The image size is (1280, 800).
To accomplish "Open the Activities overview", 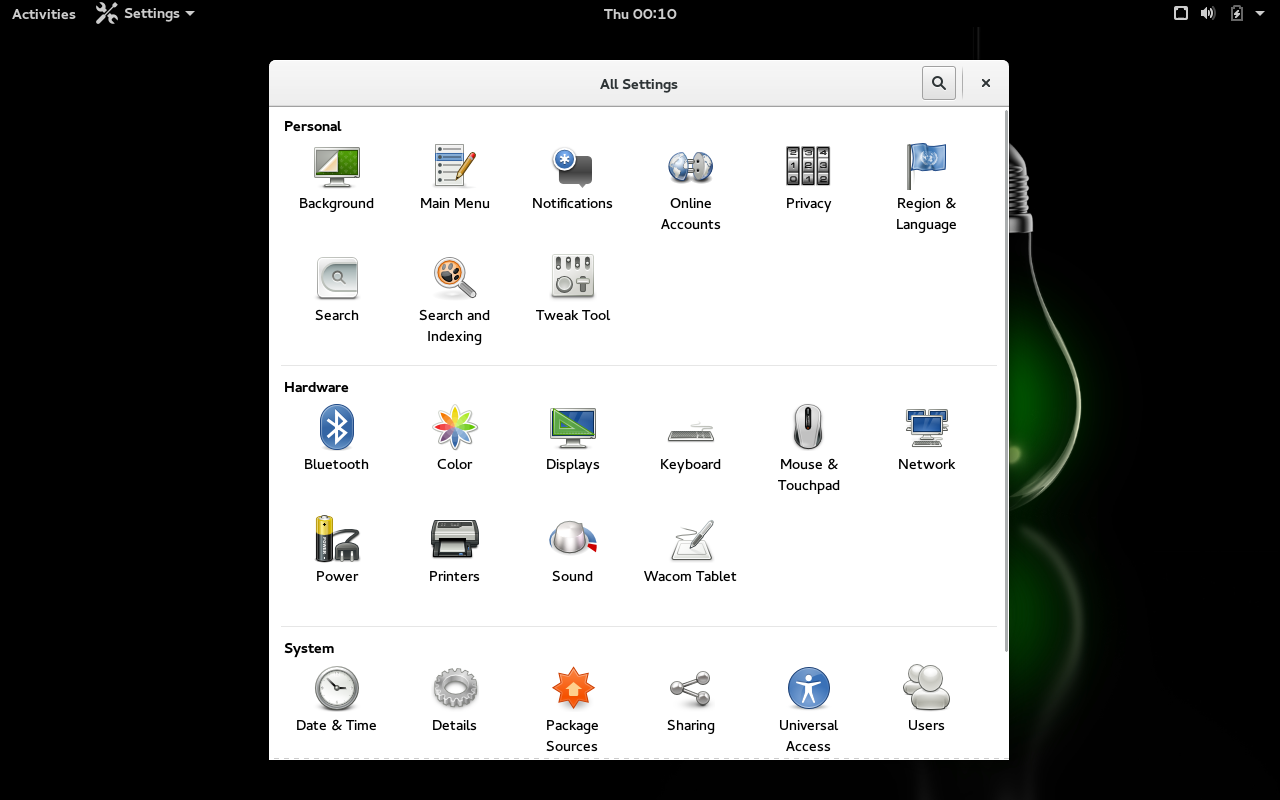I will 44,14.
